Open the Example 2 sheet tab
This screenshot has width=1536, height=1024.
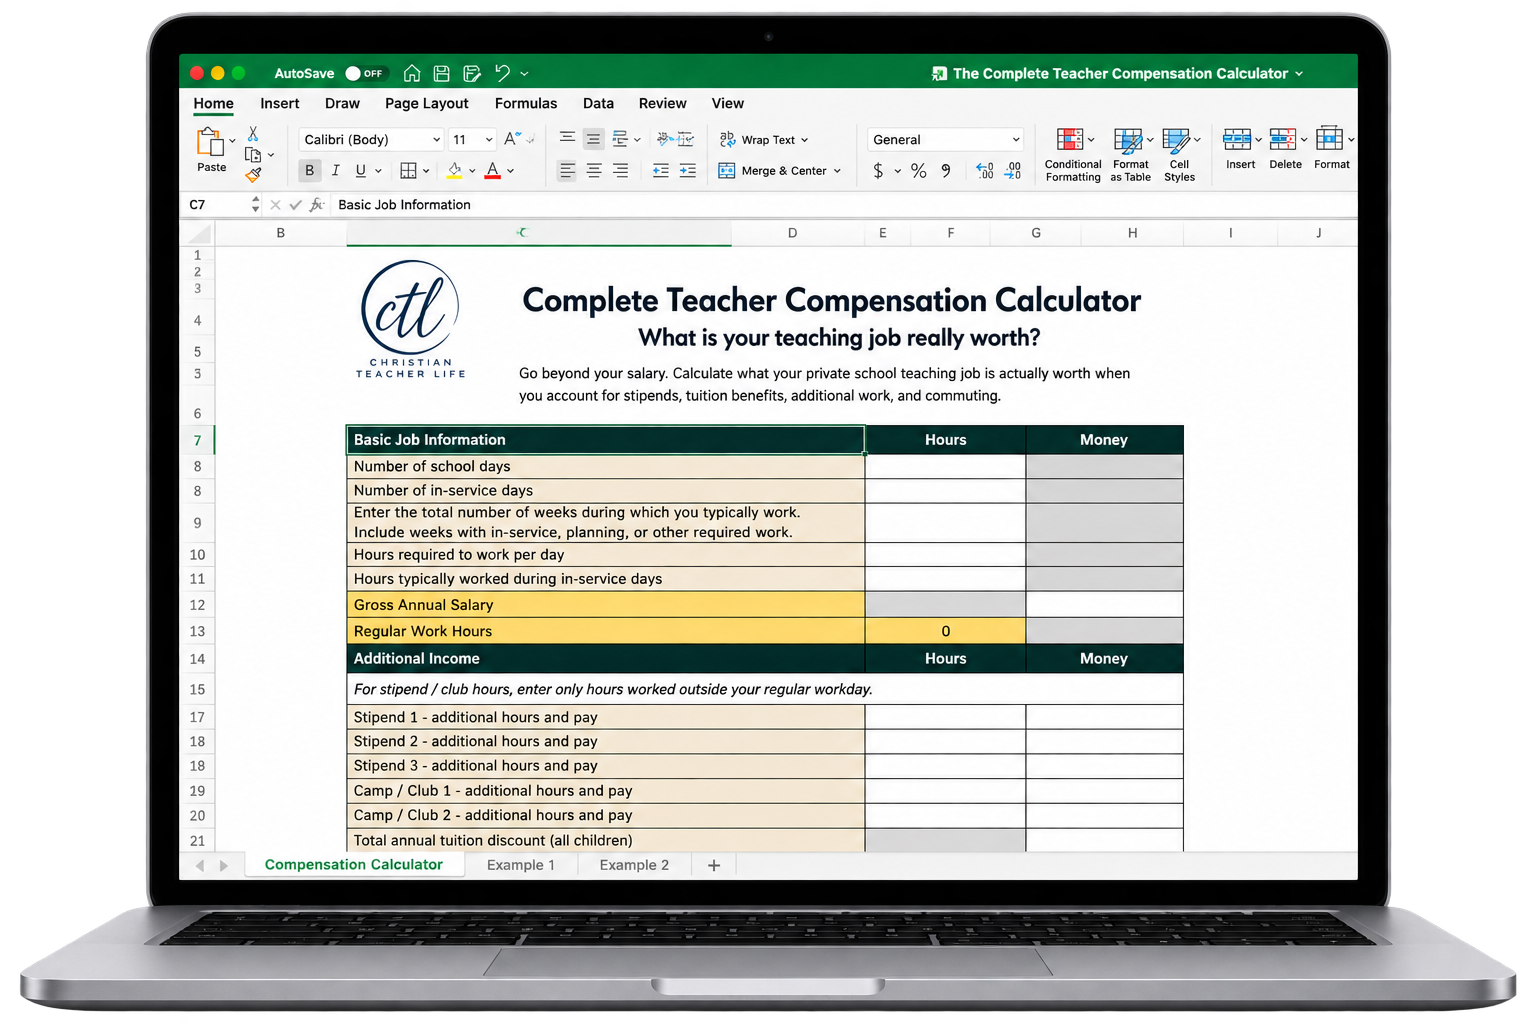[x=635, y=865]
